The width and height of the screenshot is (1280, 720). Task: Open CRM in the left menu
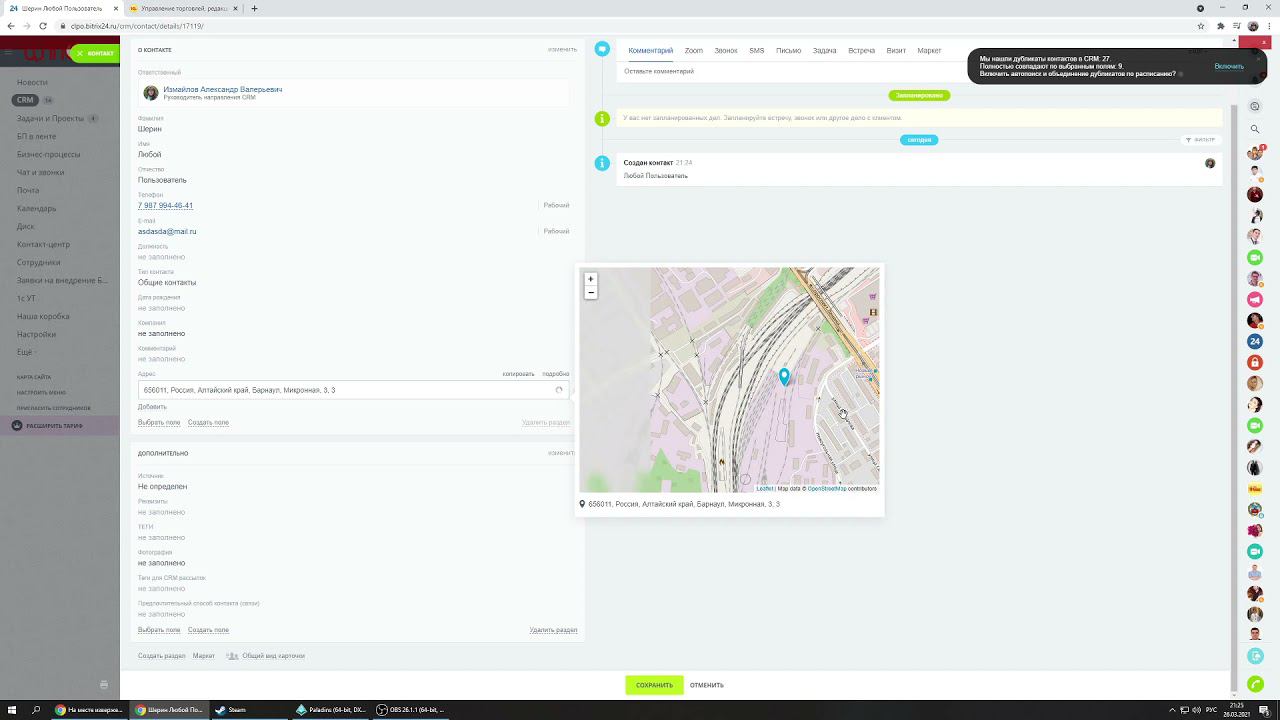pyautogui.click(x=25, y=100)
